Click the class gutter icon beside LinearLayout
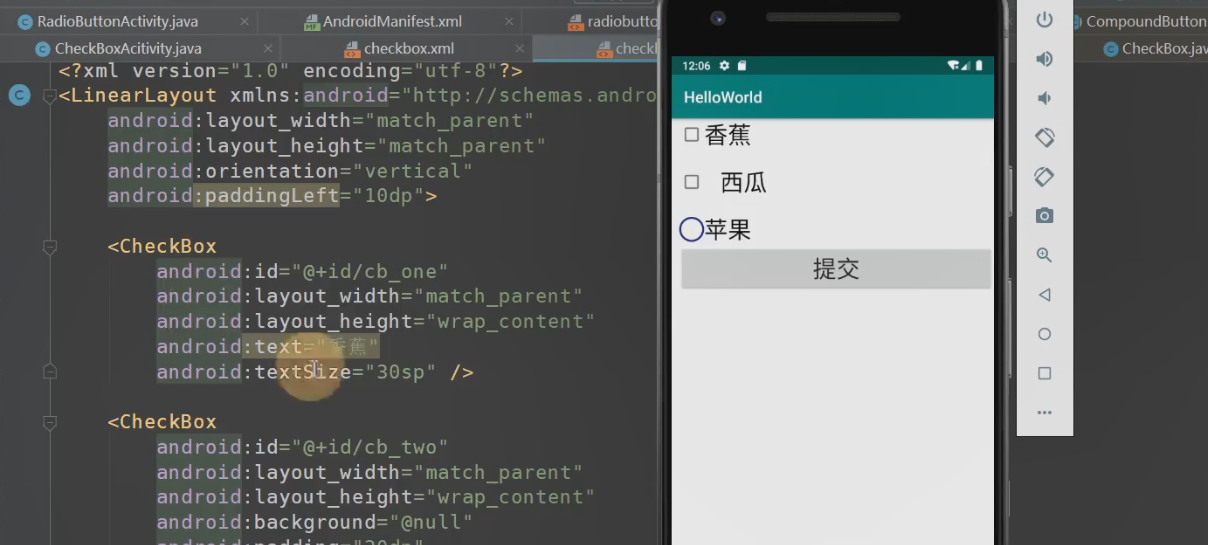This screenshot has height=545, width=1208. (x=18, y=96)
